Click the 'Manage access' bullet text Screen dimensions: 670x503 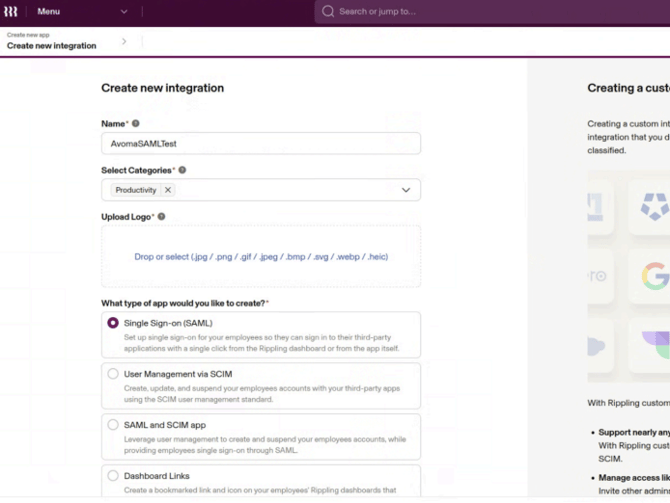pos(634,477)
